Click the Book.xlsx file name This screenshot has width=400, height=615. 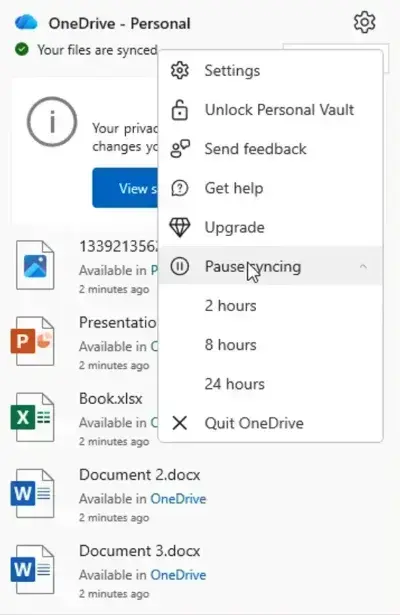point(111,399)
